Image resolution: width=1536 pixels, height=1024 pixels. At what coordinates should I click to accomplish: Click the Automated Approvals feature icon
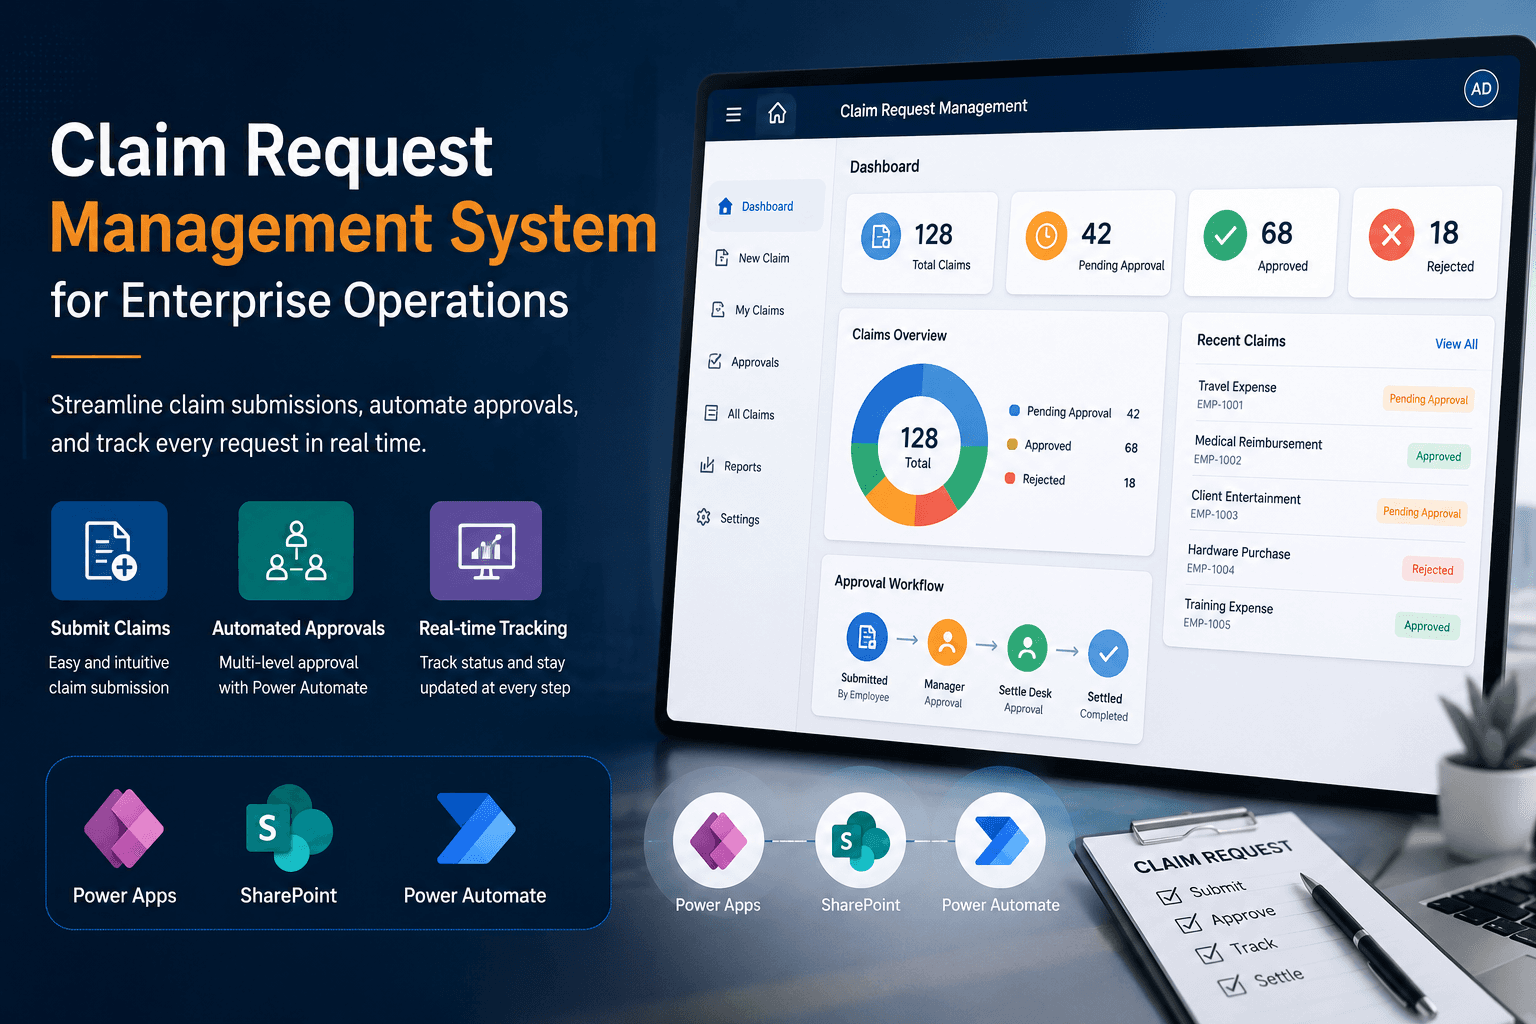(x=296, y=550)
